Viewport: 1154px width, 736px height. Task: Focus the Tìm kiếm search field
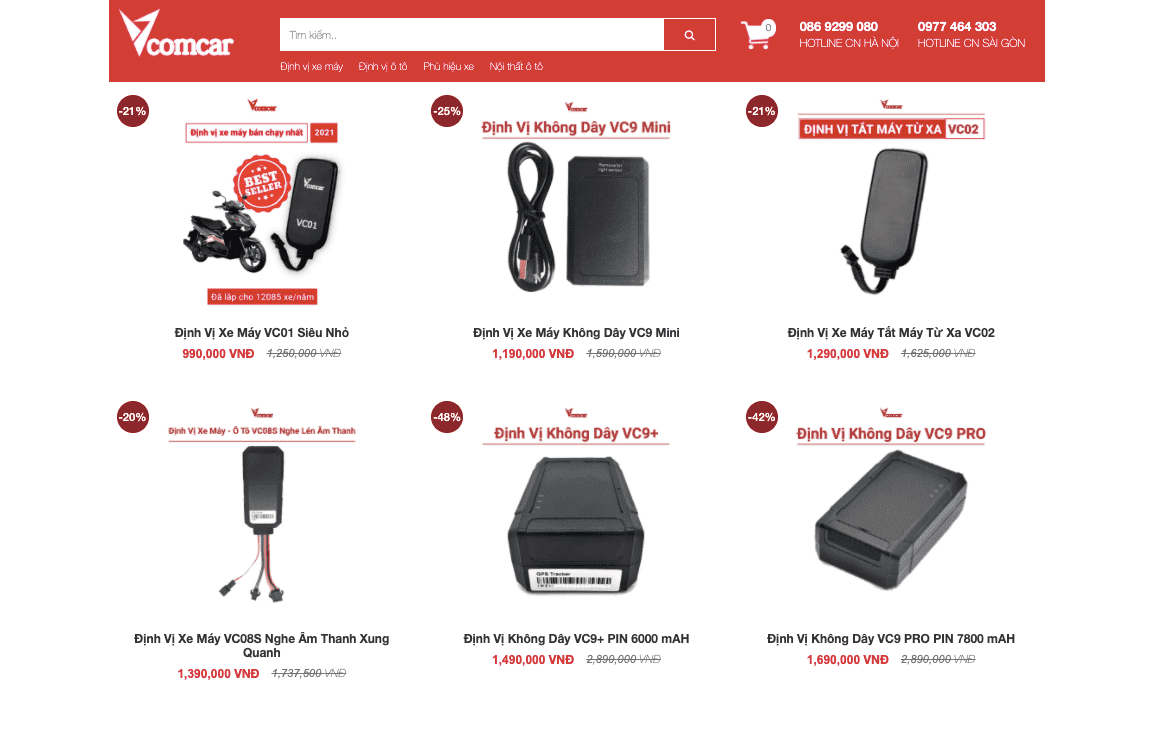click(472, 35)
